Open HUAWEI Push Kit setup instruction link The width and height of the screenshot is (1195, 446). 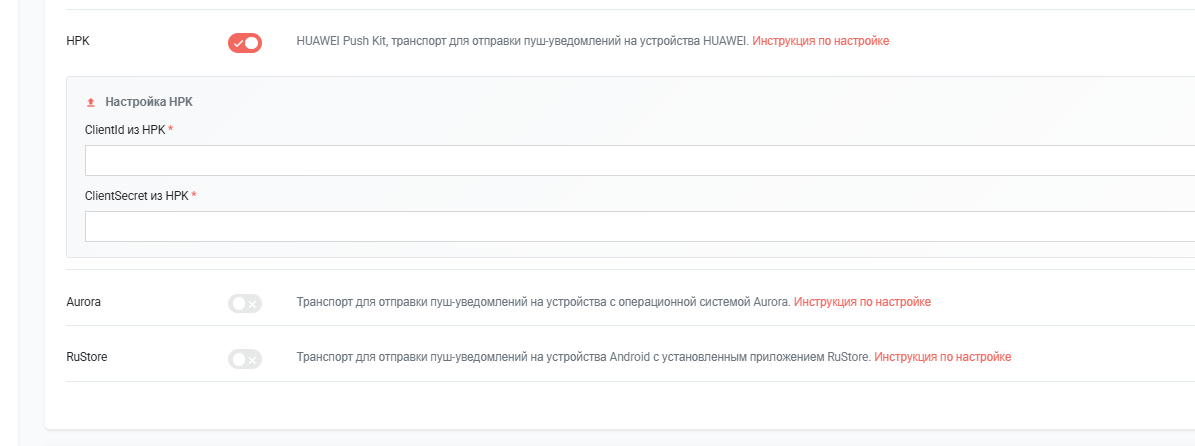(x=820, y=41)
